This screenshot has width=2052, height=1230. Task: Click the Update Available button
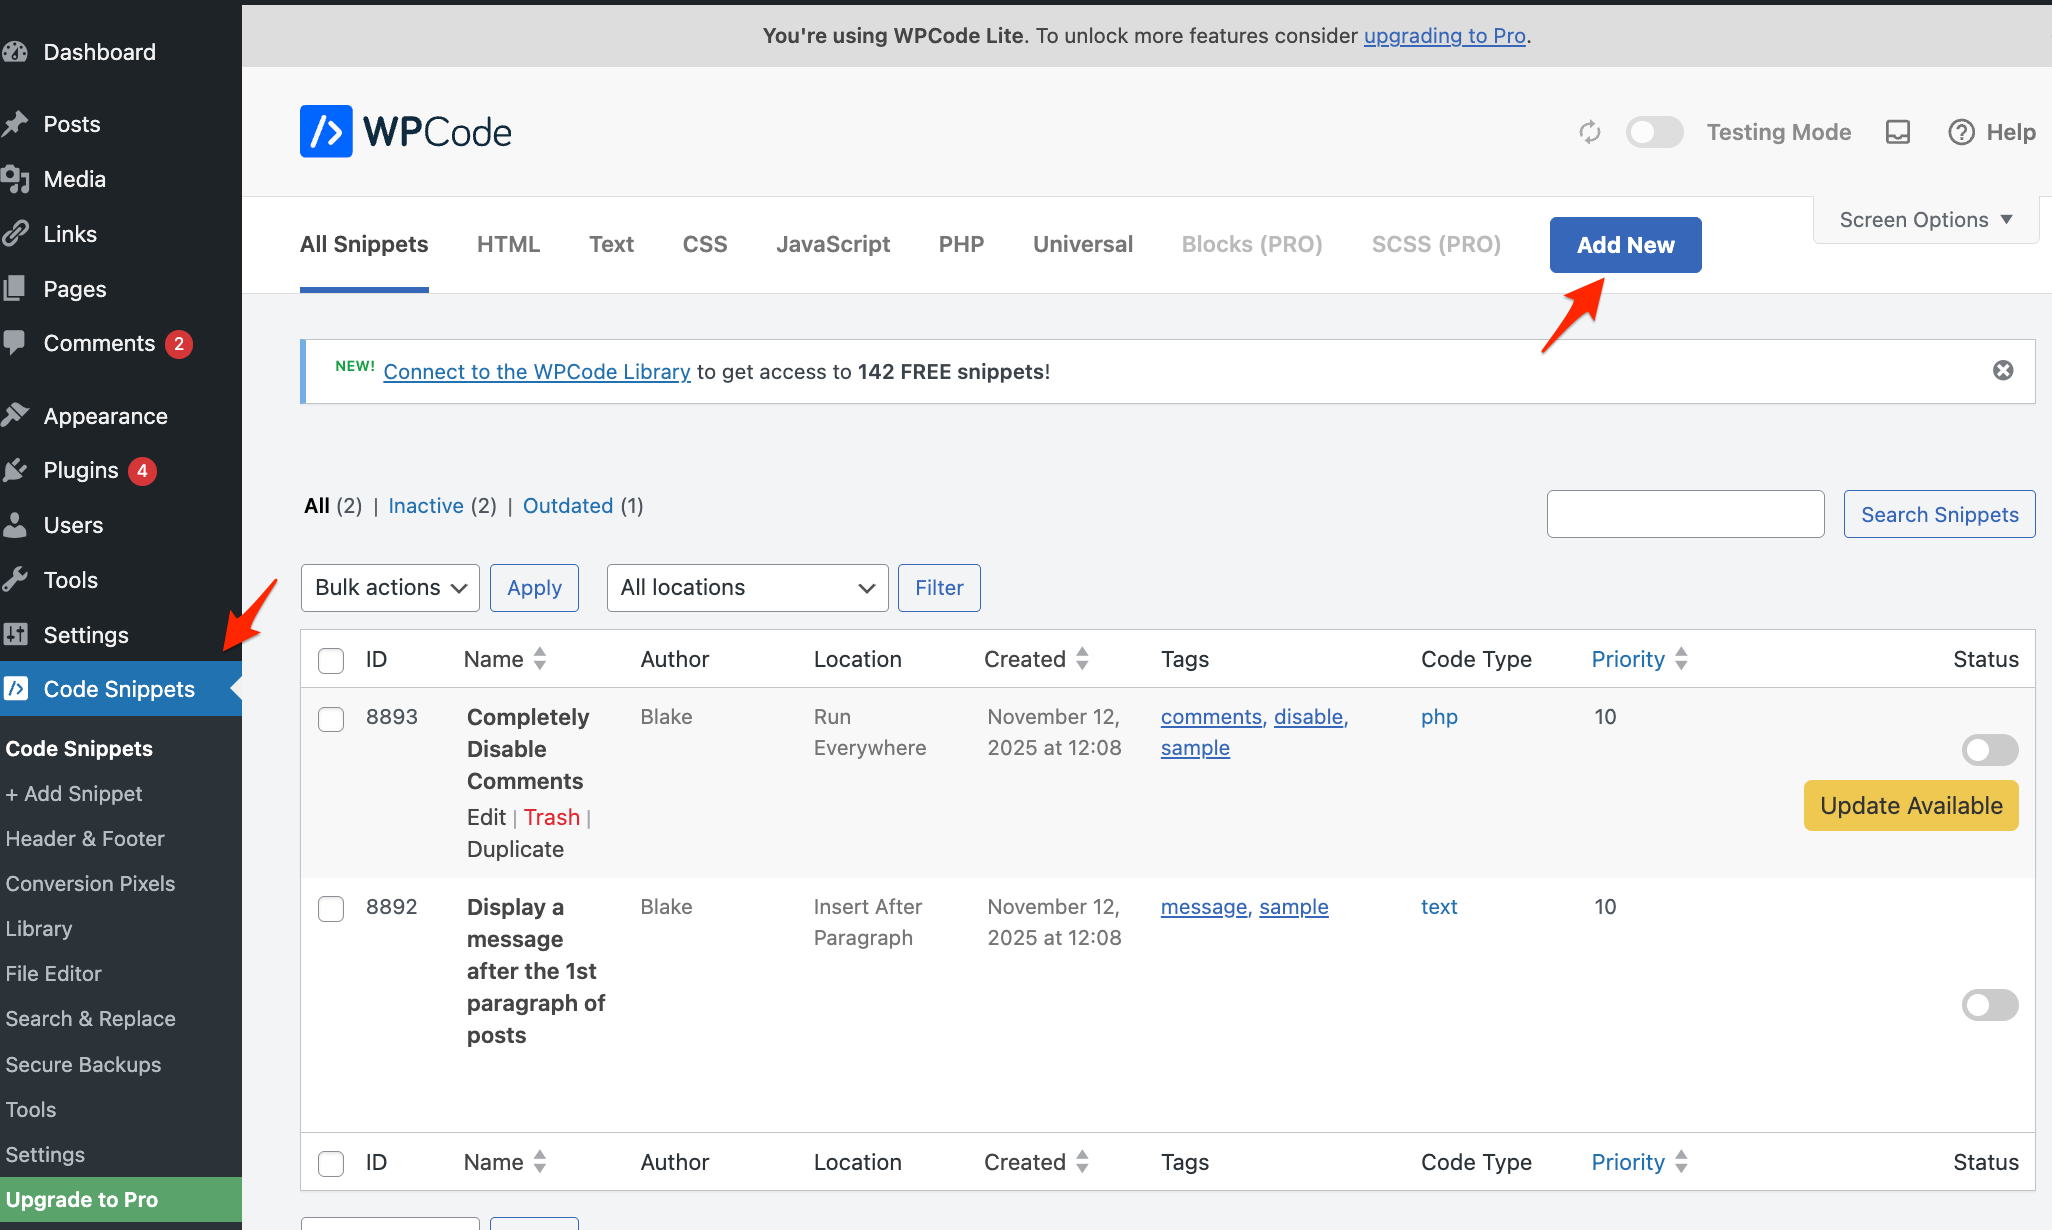[1910, 806]
